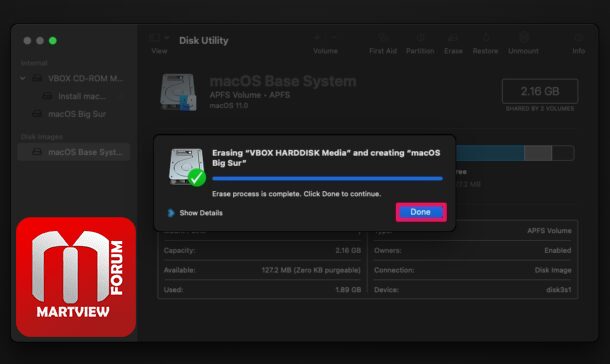
Task: Click the green zoom window button
Action: click(53, 40)
